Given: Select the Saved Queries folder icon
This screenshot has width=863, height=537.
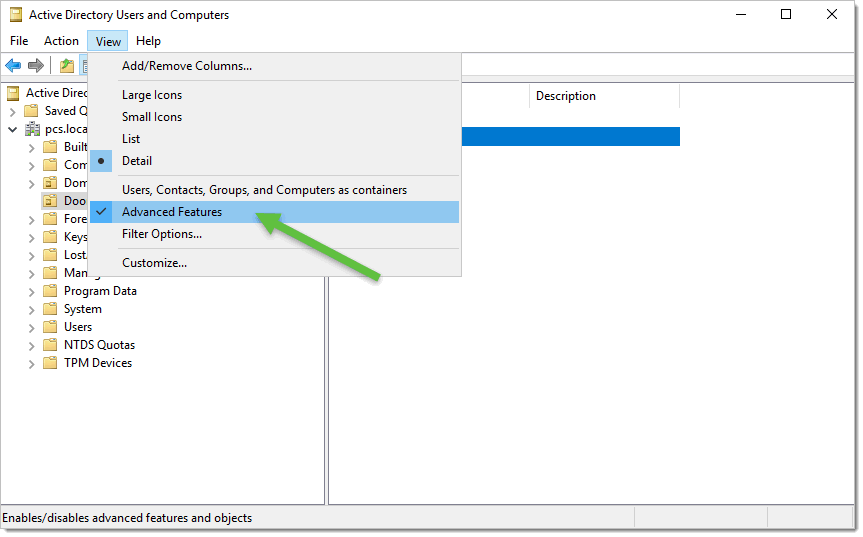Looking at the screenshot, I should (x=32, y=111).
